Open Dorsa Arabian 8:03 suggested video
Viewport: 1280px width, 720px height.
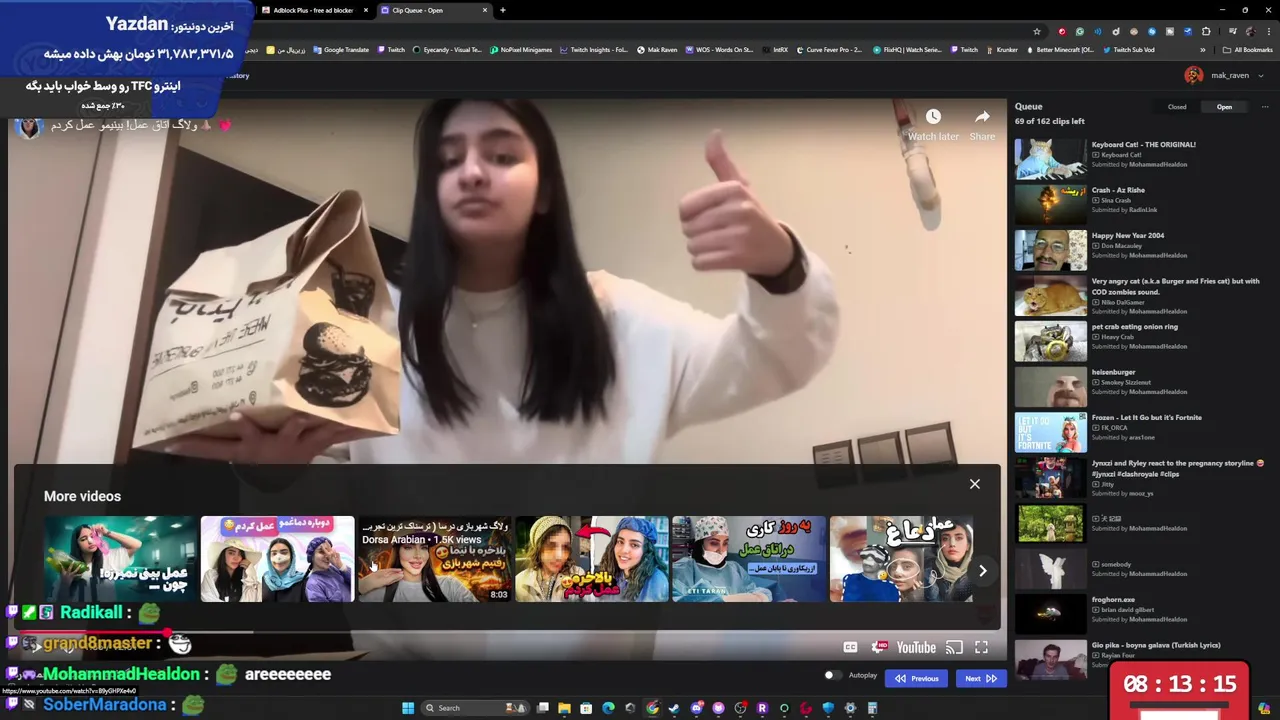pyautogui.click(x=435, y=559)
